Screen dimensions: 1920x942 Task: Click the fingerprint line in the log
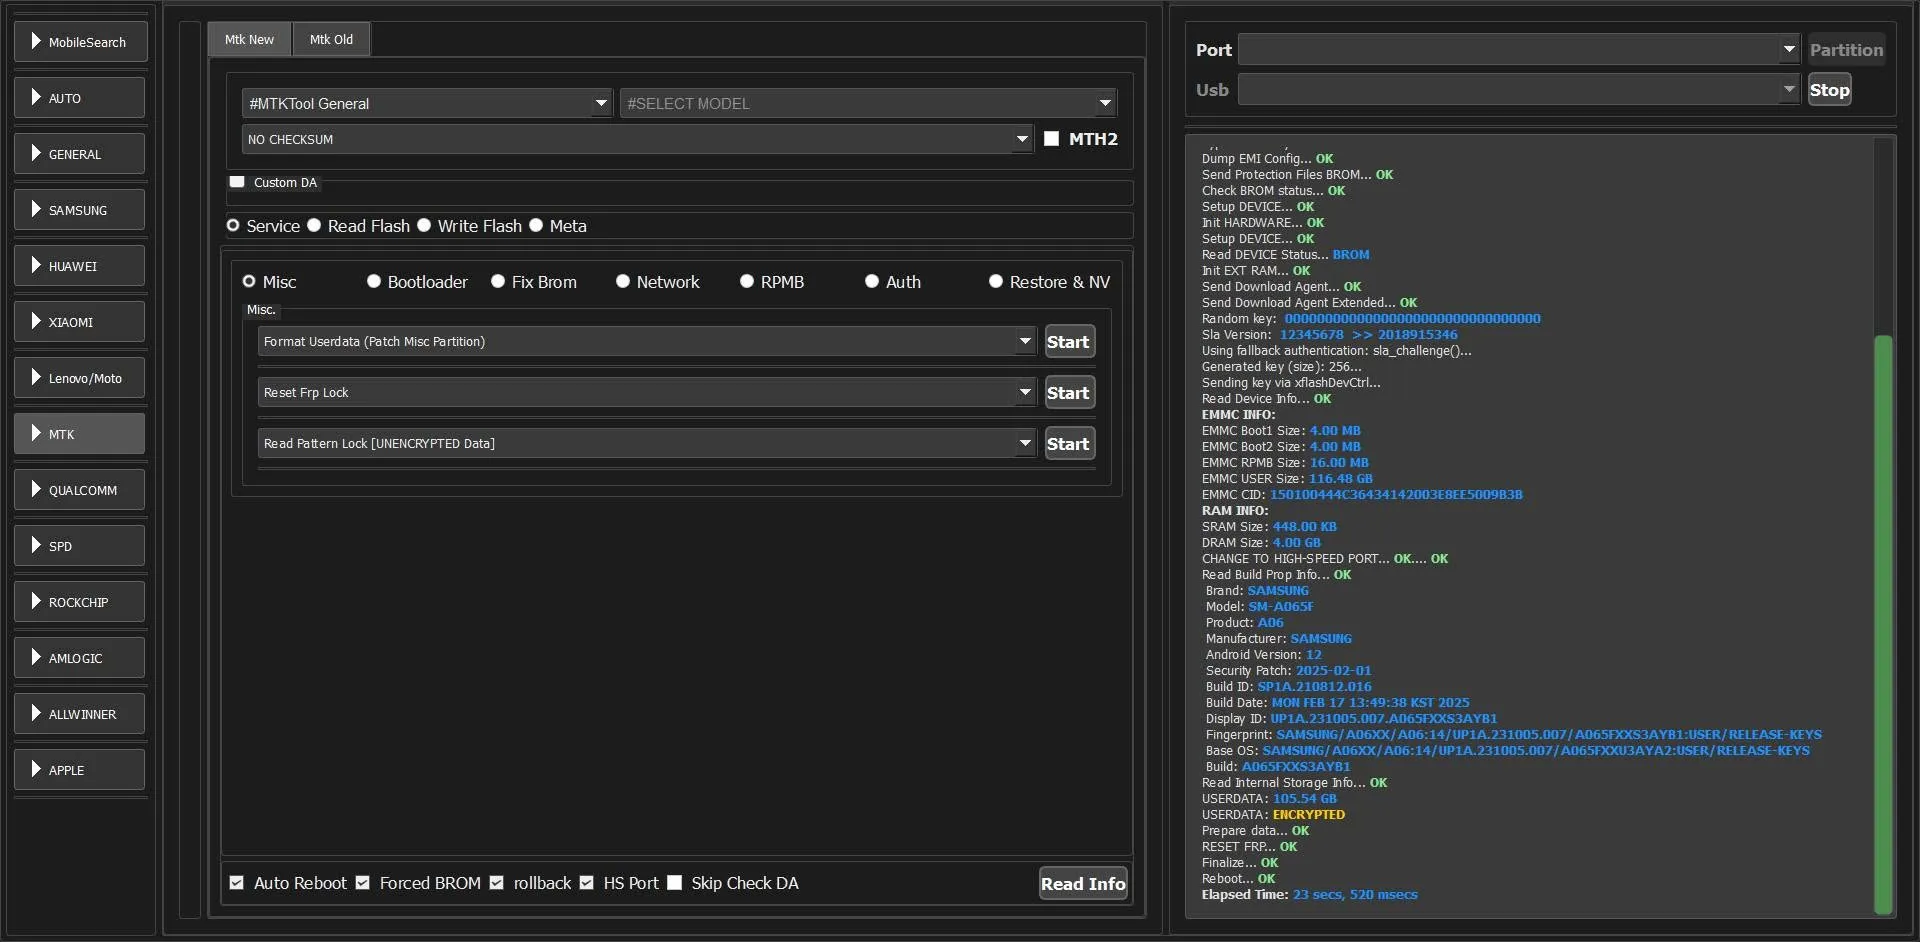(1513, 735)
